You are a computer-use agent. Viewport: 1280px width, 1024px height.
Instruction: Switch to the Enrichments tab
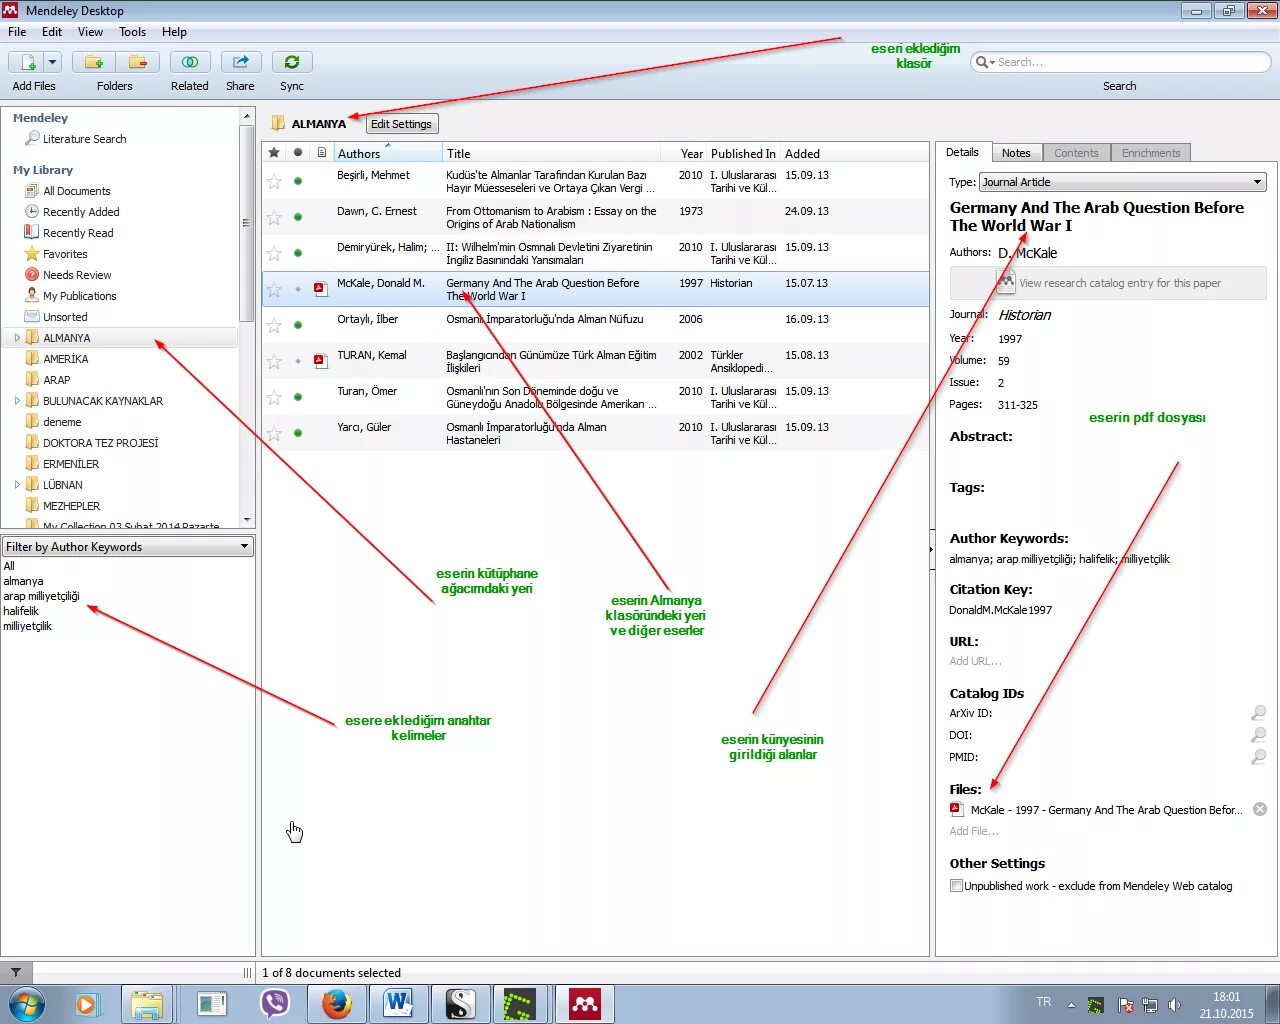tap(1151, 153)
